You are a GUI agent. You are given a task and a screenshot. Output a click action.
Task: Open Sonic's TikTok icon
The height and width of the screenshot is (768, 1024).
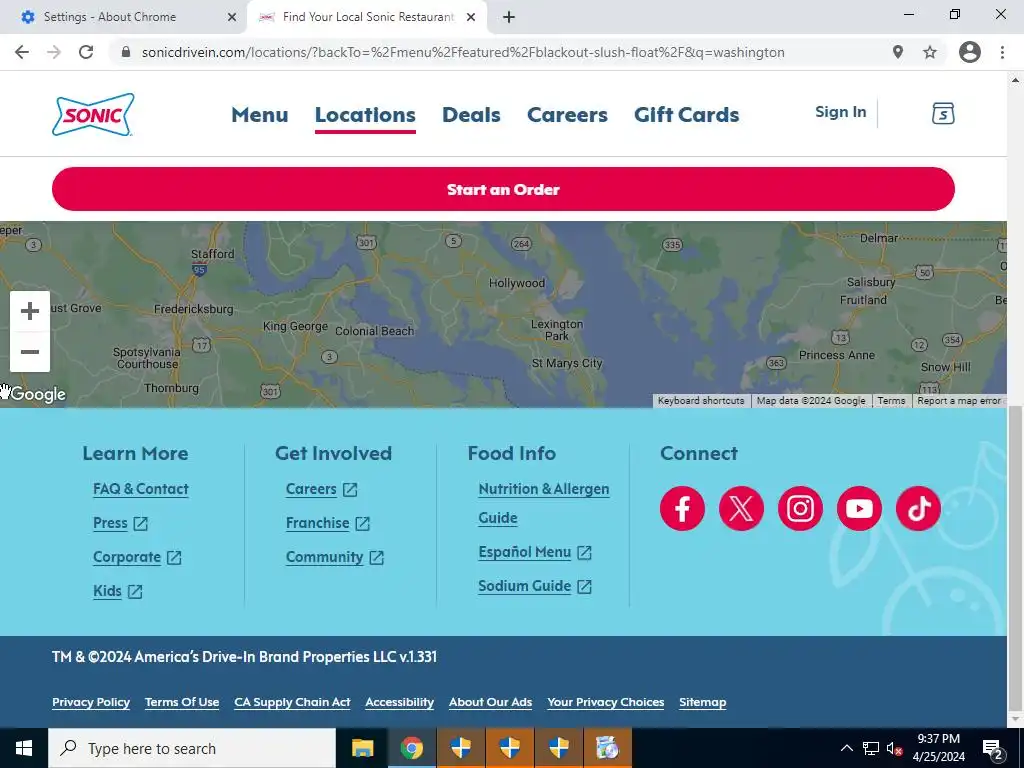(x=918, y=508)
